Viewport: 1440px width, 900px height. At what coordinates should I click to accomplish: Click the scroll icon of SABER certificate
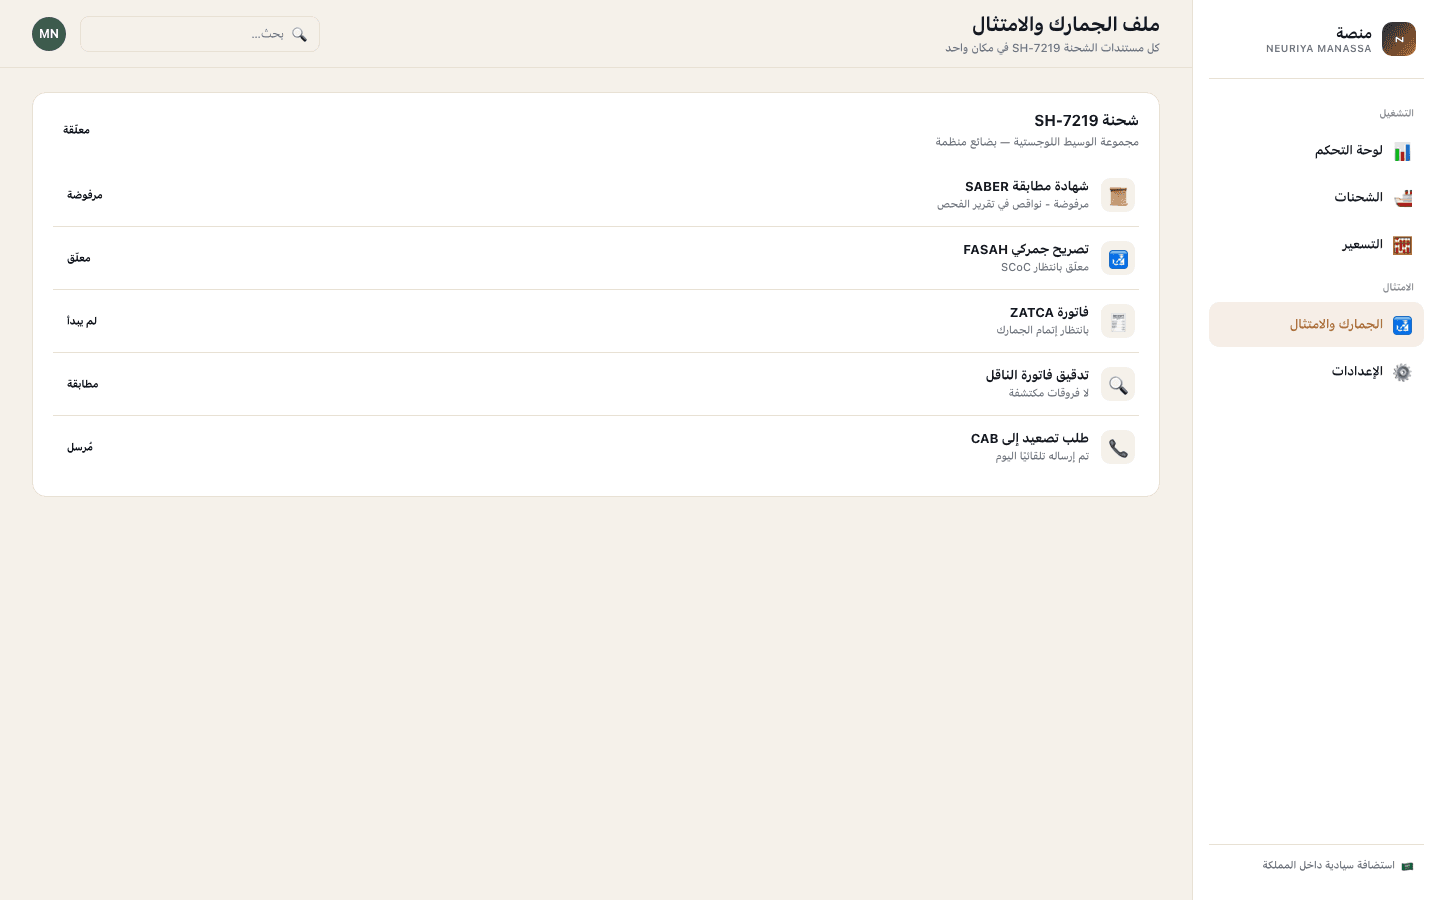[x=1118, y=195]
